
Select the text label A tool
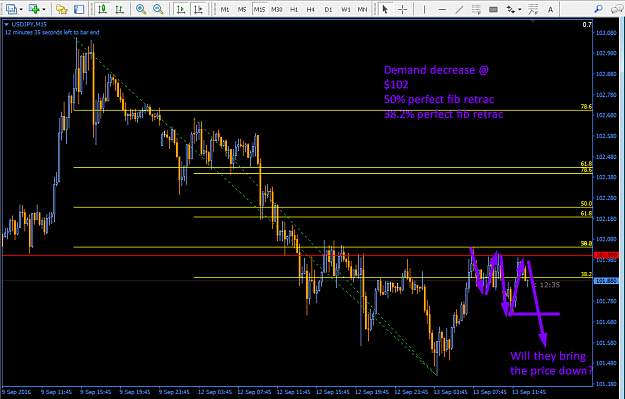point(550,9)
